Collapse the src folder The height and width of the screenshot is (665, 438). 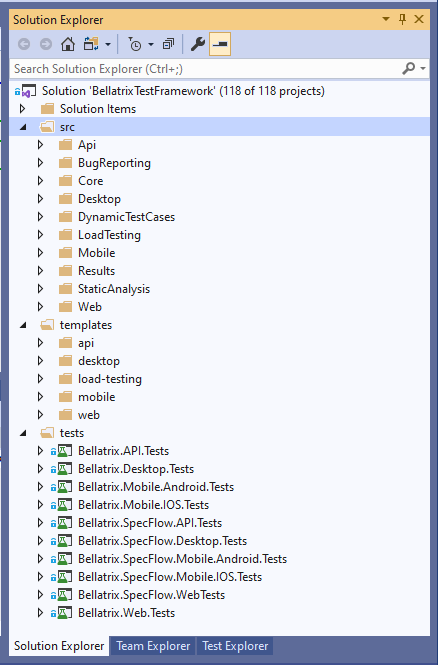click(23, 127)
